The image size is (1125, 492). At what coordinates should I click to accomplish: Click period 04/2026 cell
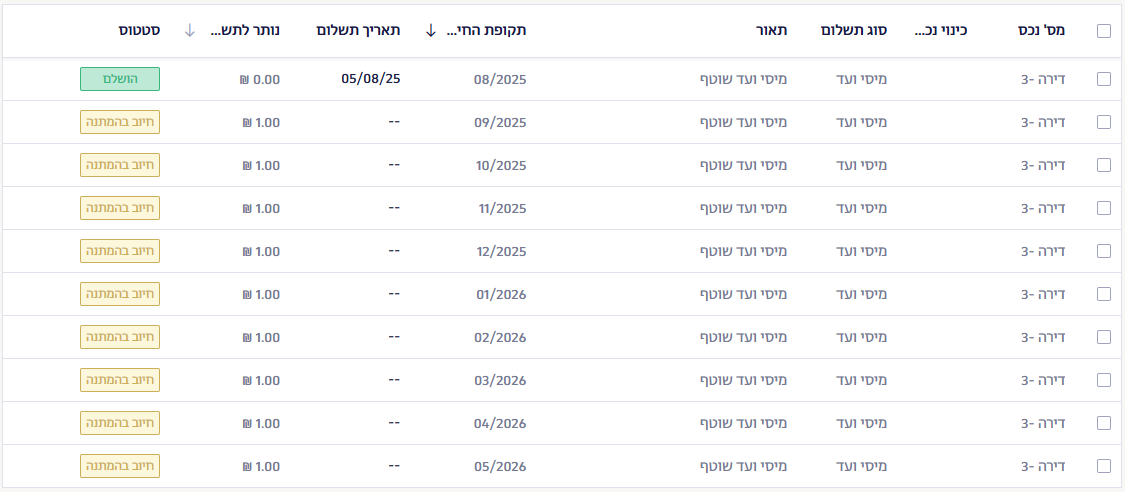point(500,423)
